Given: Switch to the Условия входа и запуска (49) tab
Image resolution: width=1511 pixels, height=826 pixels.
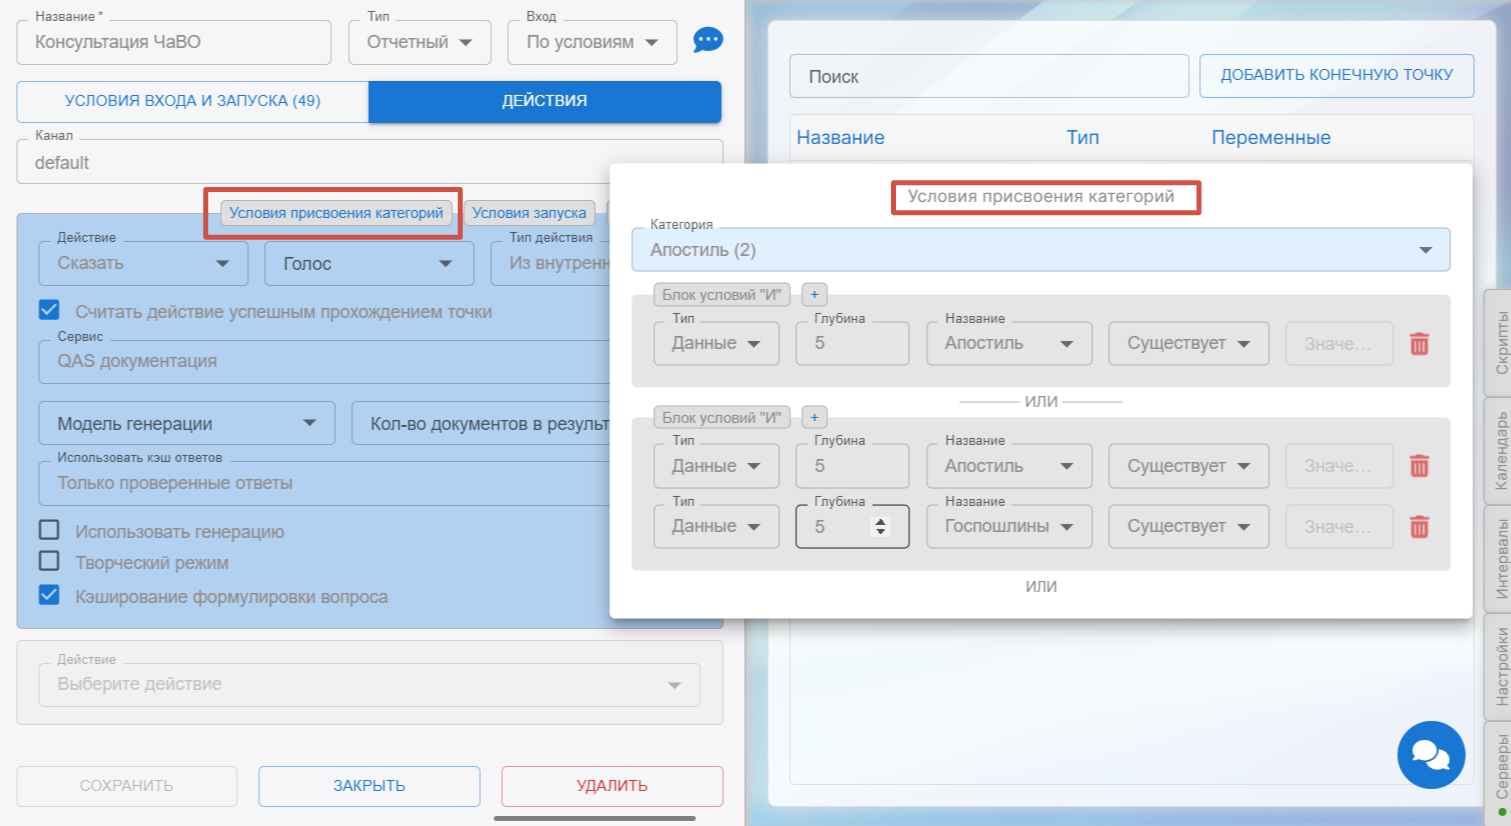Looking at the screenshot, I should tap(192, 101).
